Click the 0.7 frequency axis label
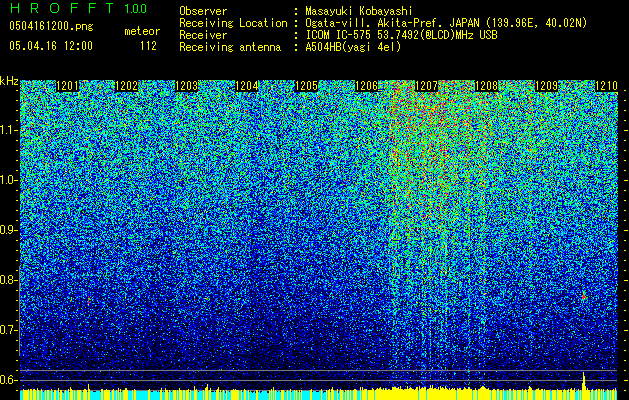This screenshot has width=629, height=400. pos(8,330)
